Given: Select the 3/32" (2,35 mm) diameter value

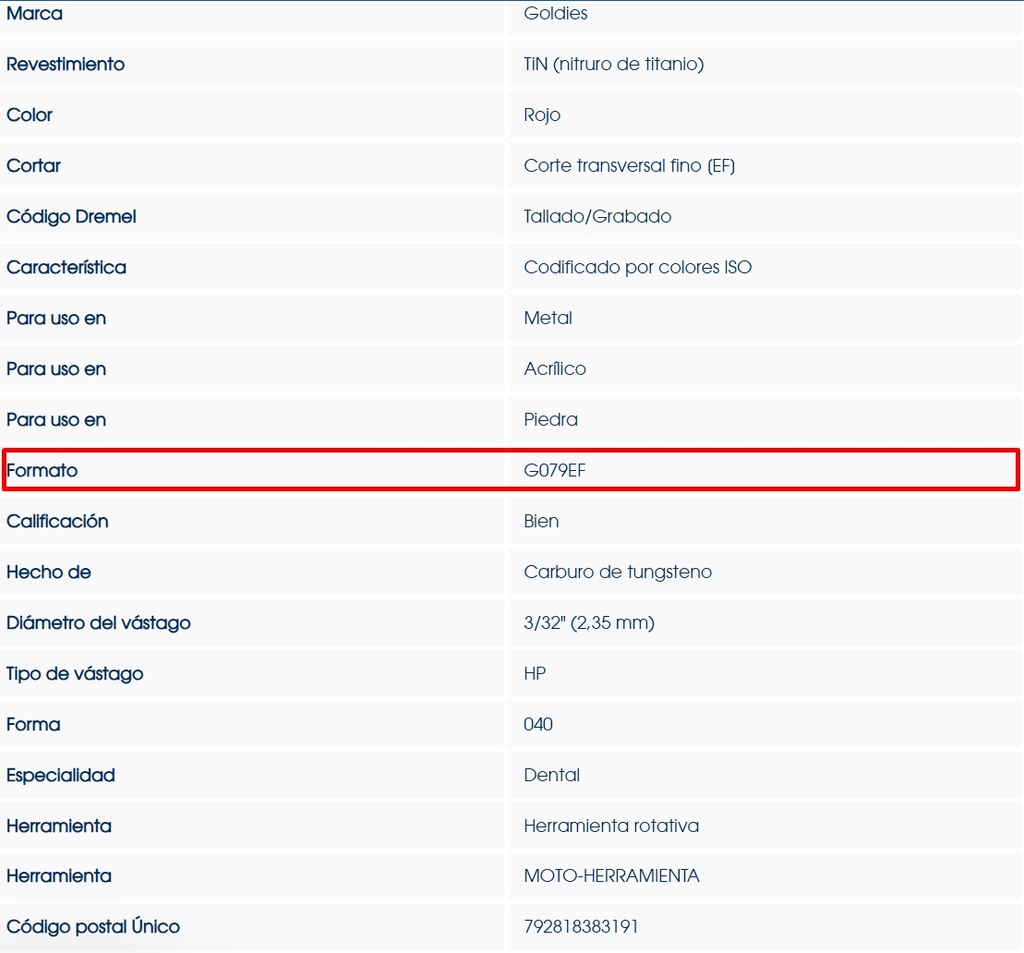Looking at the screenshot, I should coord(589,623).
